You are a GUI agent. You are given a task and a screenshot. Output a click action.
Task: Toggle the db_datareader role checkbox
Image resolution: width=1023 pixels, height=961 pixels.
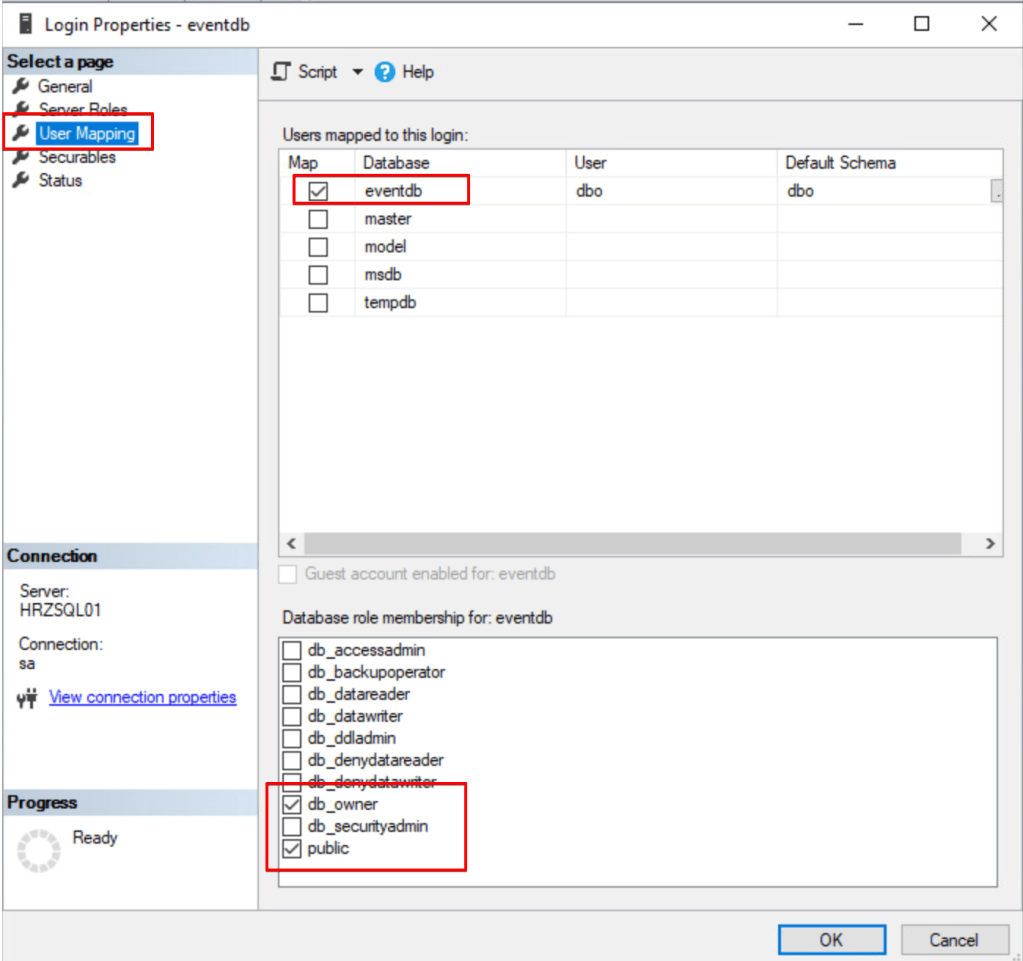pyautogui.click(x=291, y=694)
